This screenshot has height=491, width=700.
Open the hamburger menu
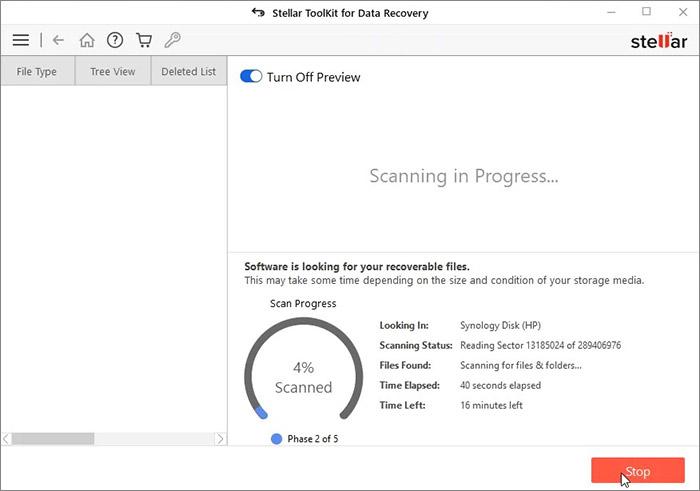coord(20,40)
